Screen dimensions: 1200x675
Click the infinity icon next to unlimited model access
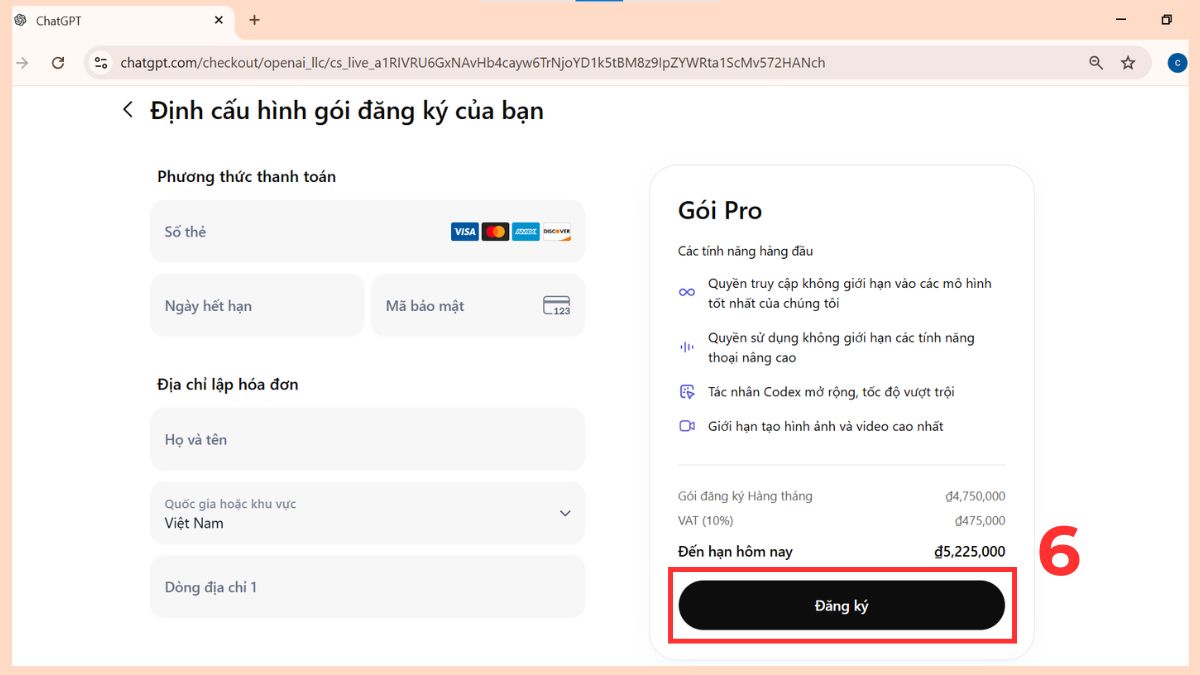686,291
